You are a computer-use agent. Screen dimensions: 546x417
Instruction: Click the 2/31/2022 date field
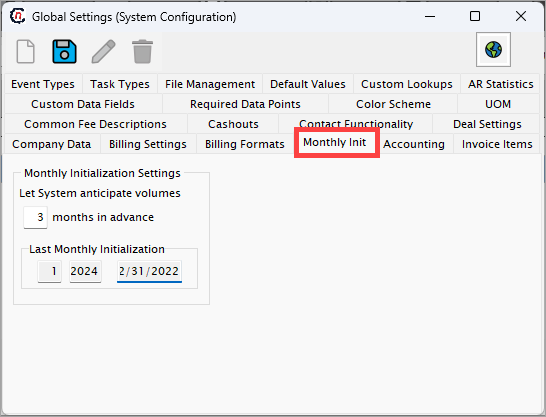pyautogui.click(x=149, y=271)
